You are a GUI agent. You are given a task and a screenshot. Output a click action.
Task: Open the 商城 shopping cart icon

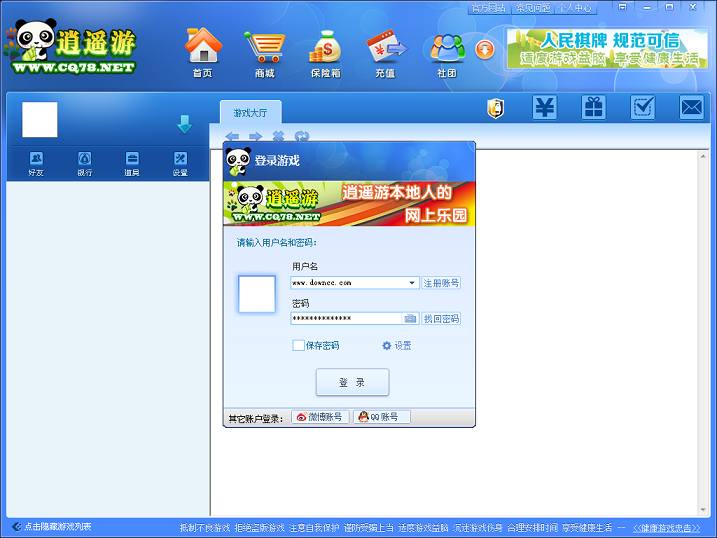pos(263,47)
